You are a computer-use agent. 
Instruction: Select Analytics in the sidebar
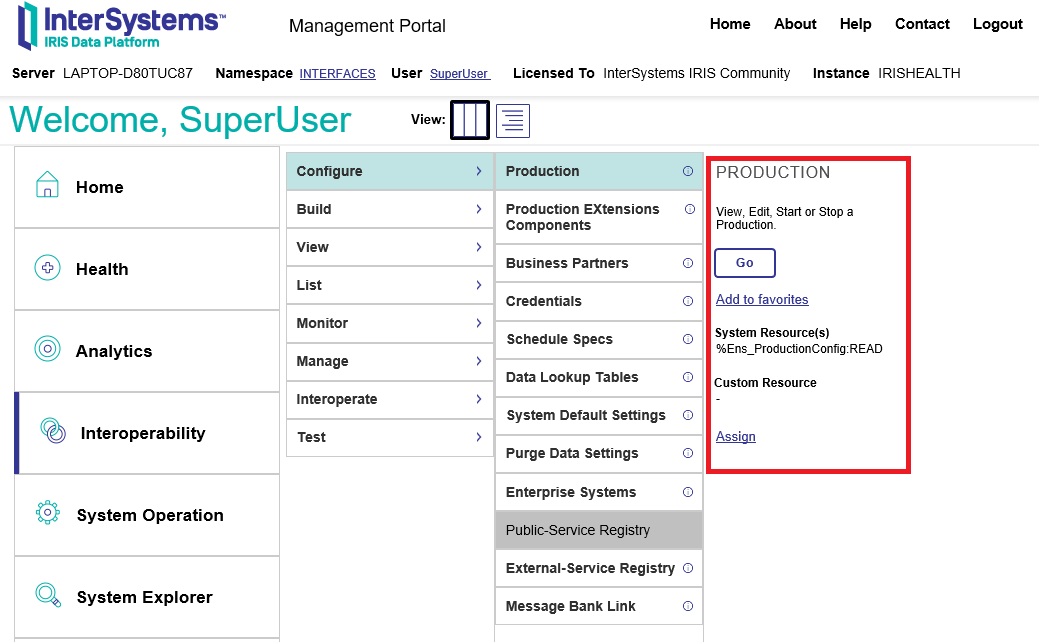(x=147, y=351)
